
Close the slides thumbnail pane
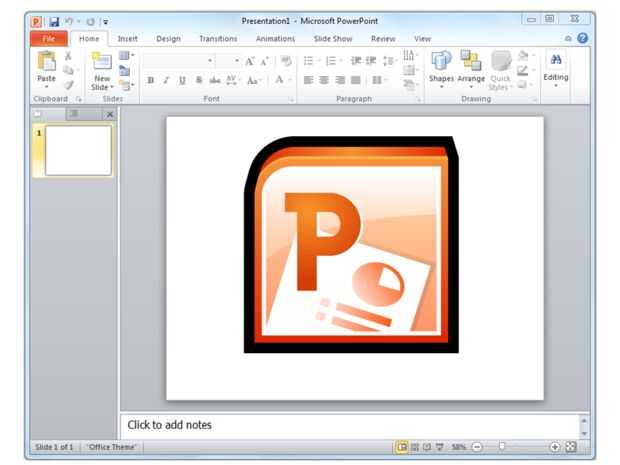pyautogui.click(x=110, y=115)
